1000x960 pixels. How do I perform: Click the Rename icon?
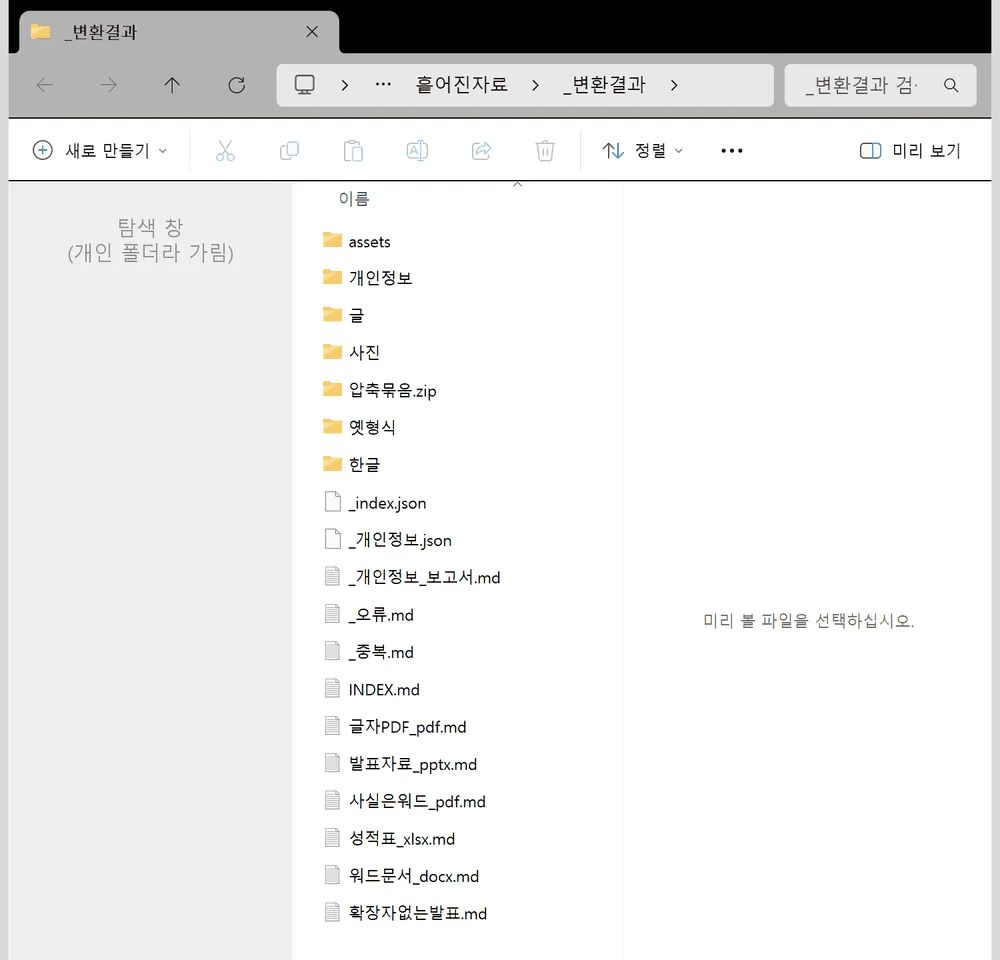point(417,151)
